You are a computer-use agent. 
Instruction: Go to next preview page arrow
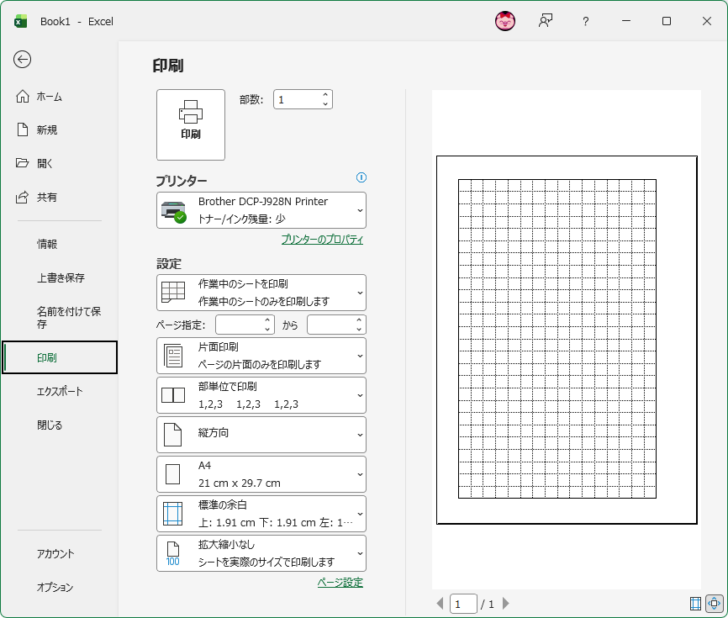tap(506, 603)
